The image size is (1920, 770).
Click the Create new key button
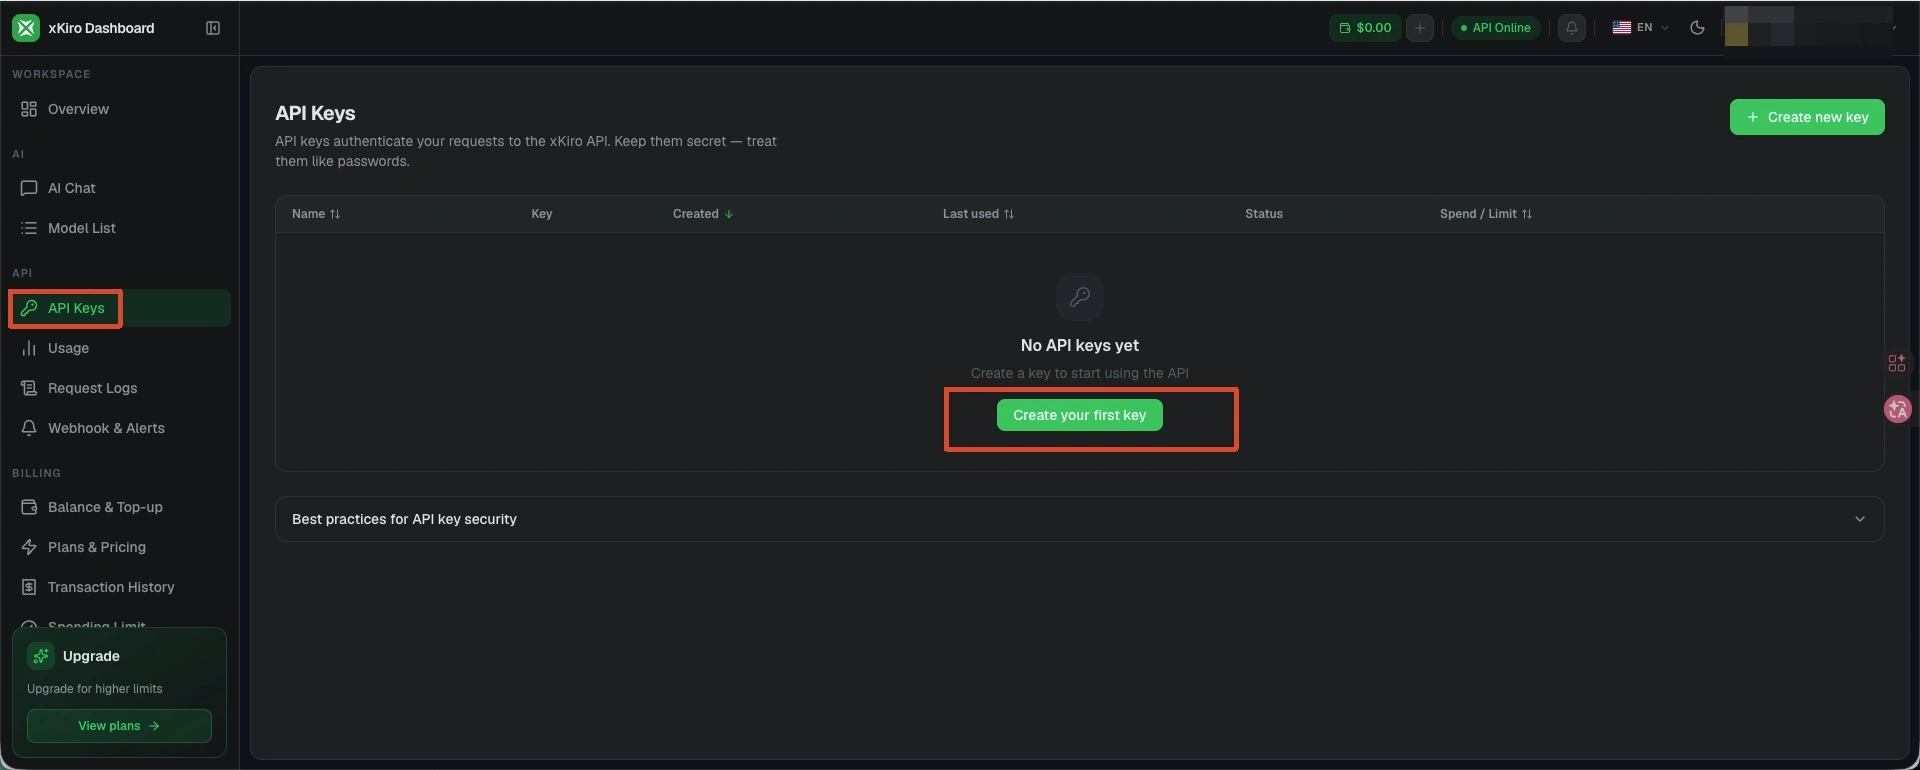point(1807,117)
